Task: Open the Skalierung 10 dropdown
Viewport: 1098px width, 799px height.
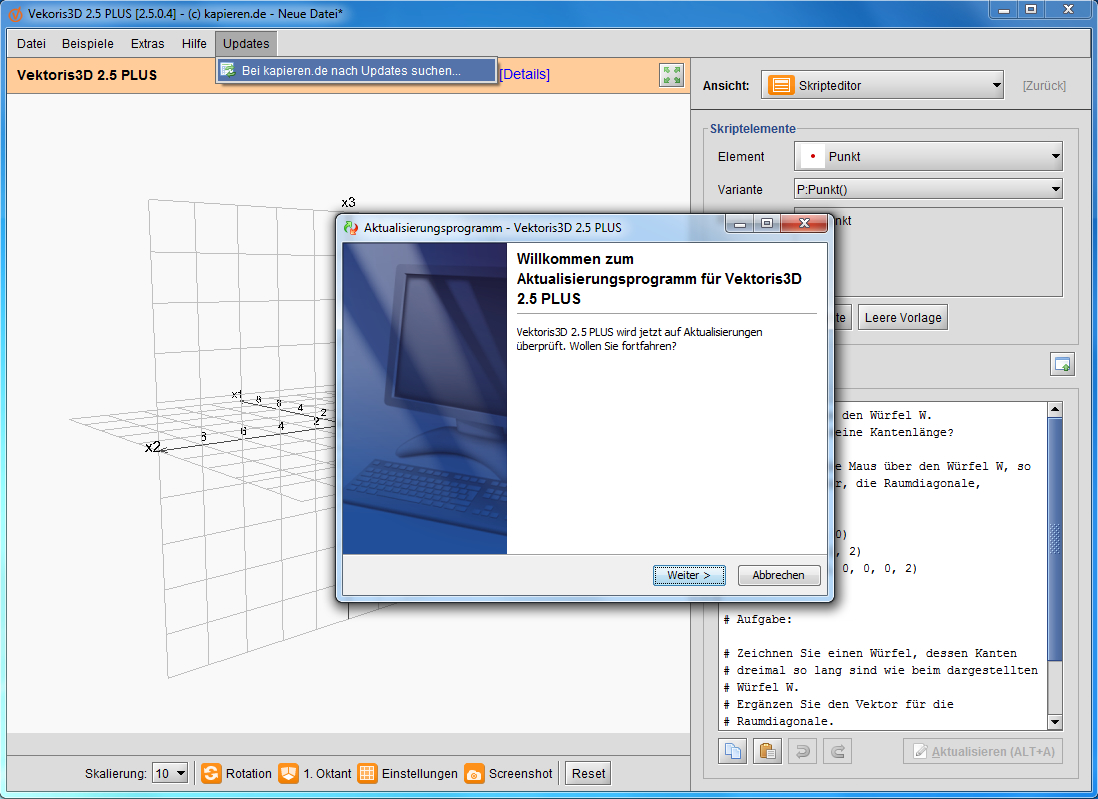Action: coord(170,773)
